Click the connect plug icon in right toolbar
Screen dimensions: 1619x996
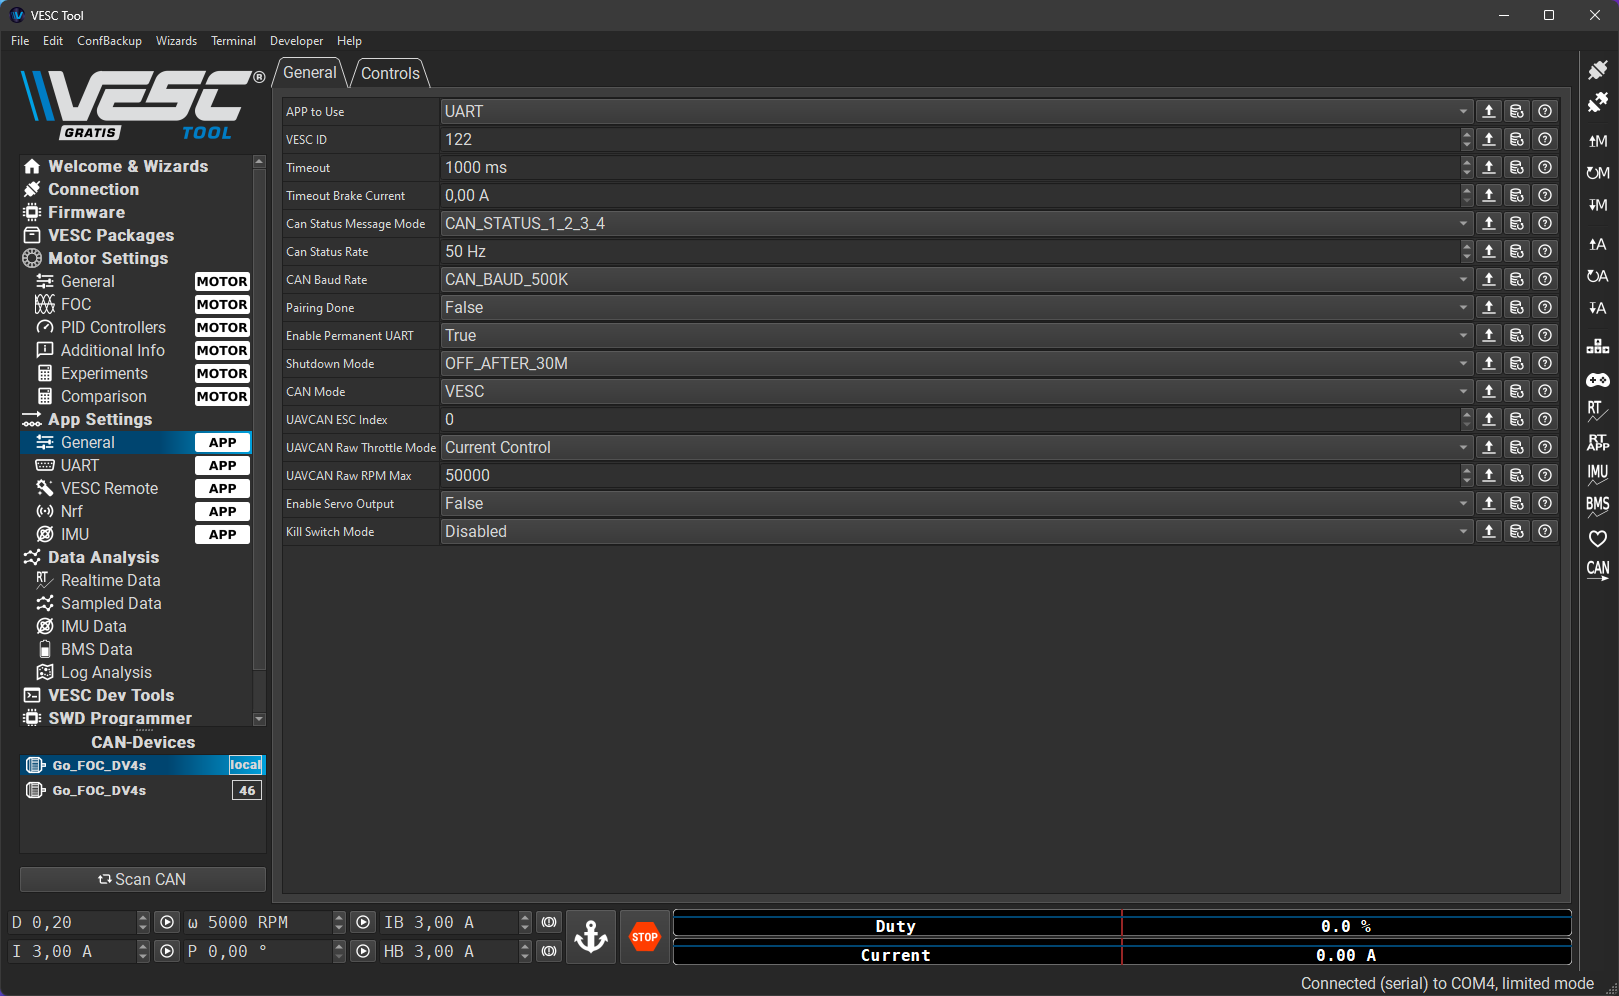point(1597,70)
